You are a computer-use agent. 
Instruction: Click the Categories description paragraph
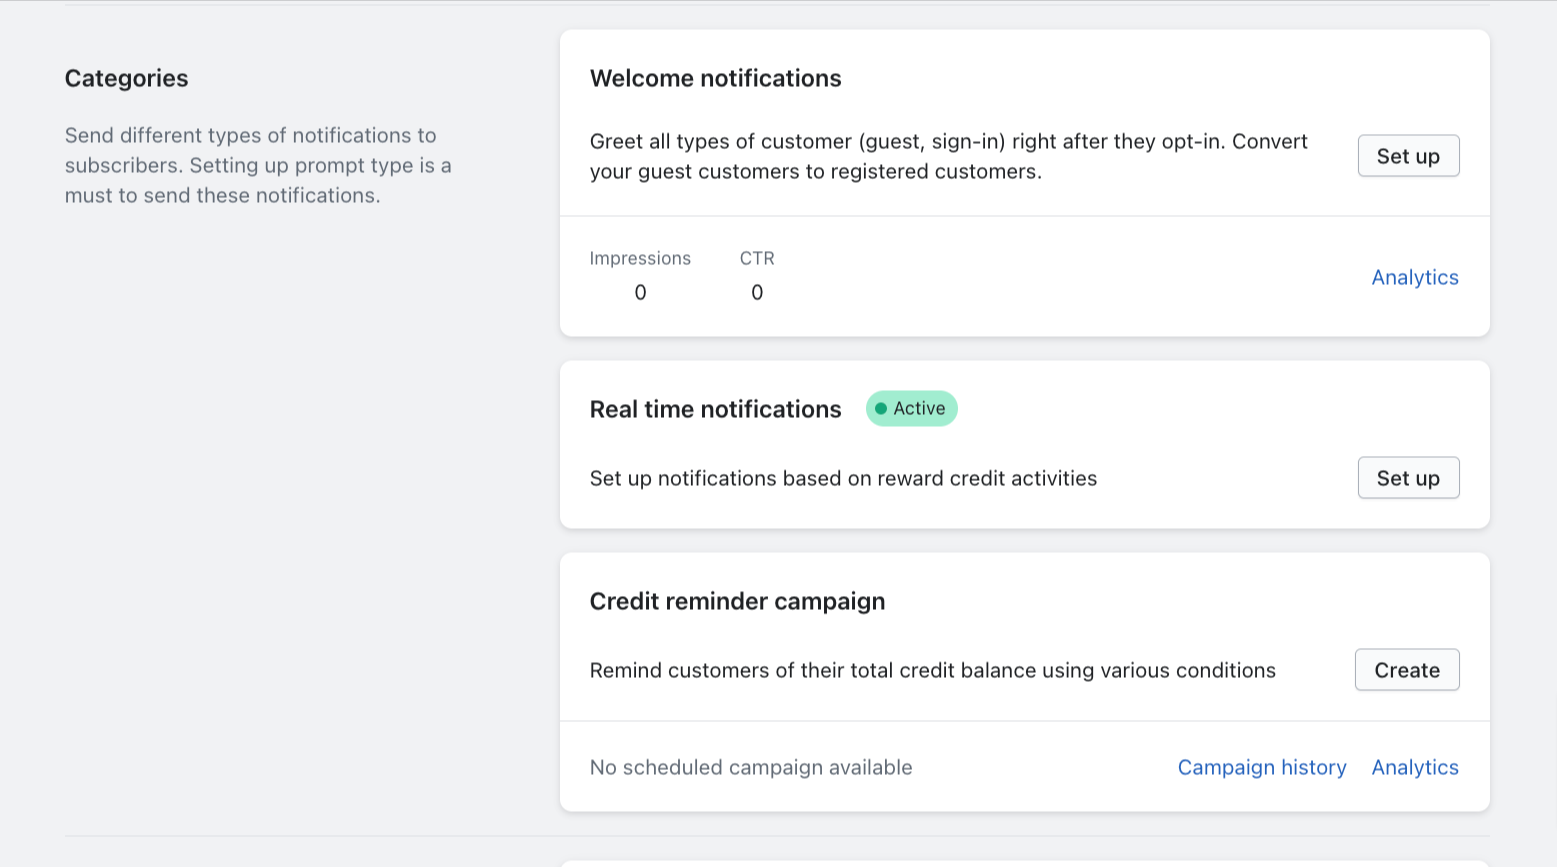[258, 165]
